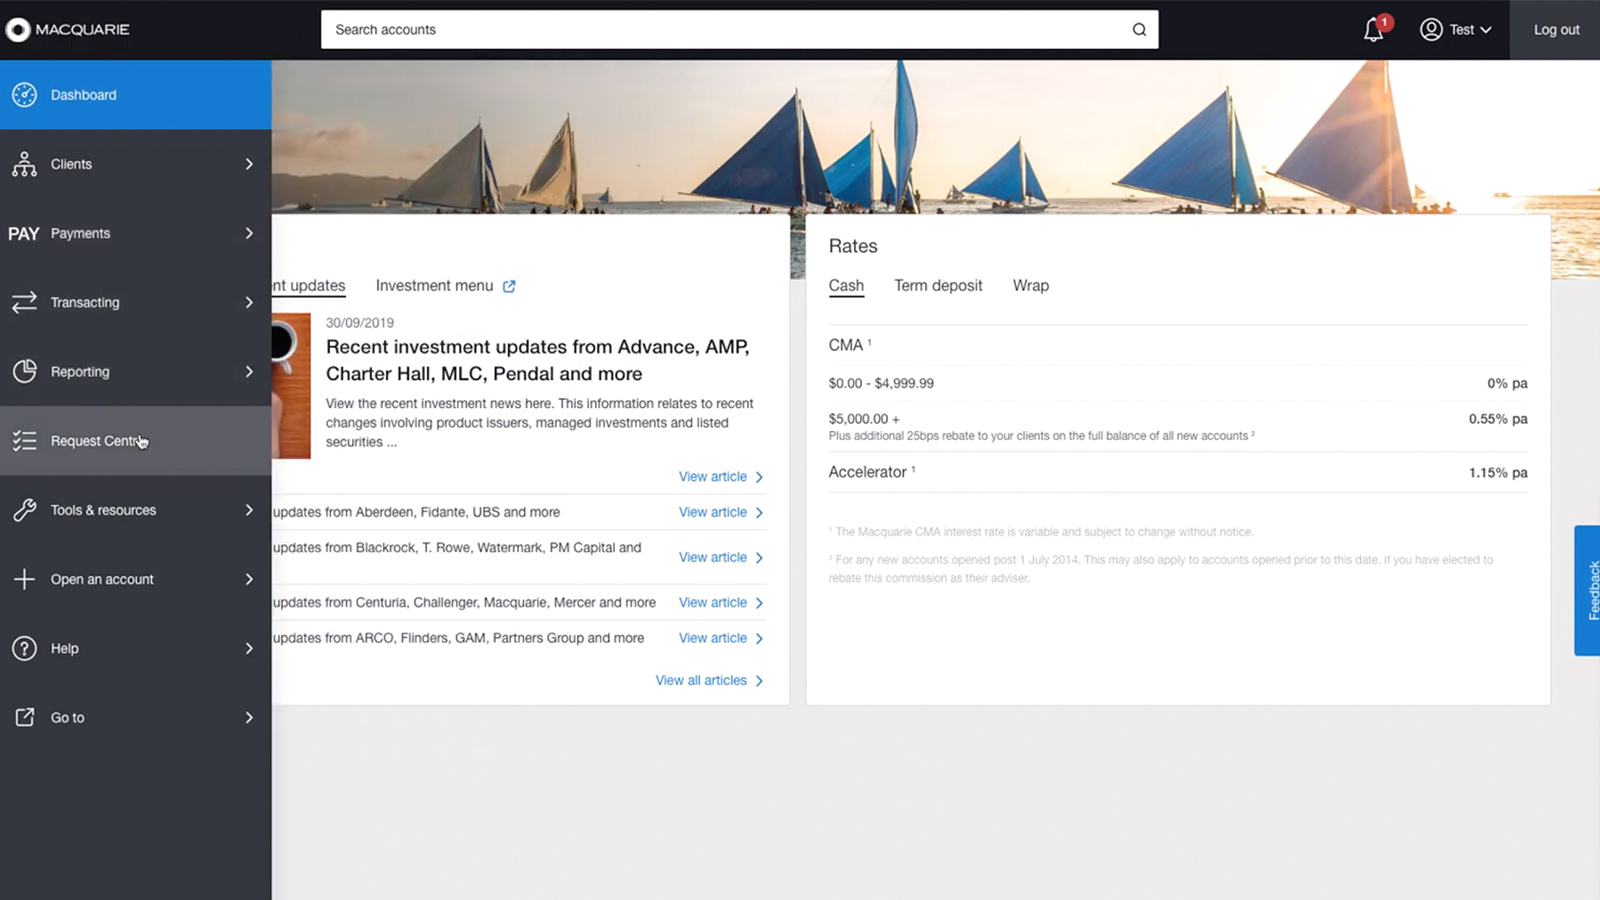Expand the Help submenu chevron
This screenshot has height=900, width=1600.
[249, 648]
